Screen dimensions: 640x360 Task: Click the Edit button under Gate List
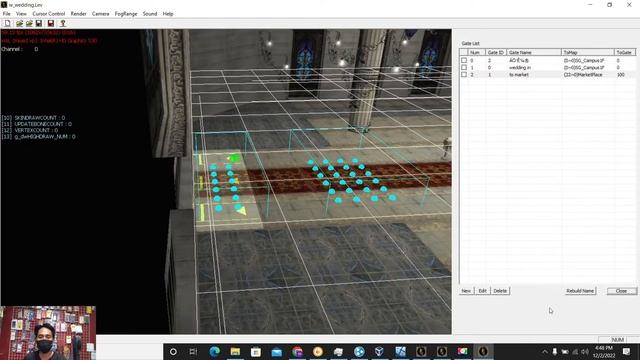coord(482,291)
